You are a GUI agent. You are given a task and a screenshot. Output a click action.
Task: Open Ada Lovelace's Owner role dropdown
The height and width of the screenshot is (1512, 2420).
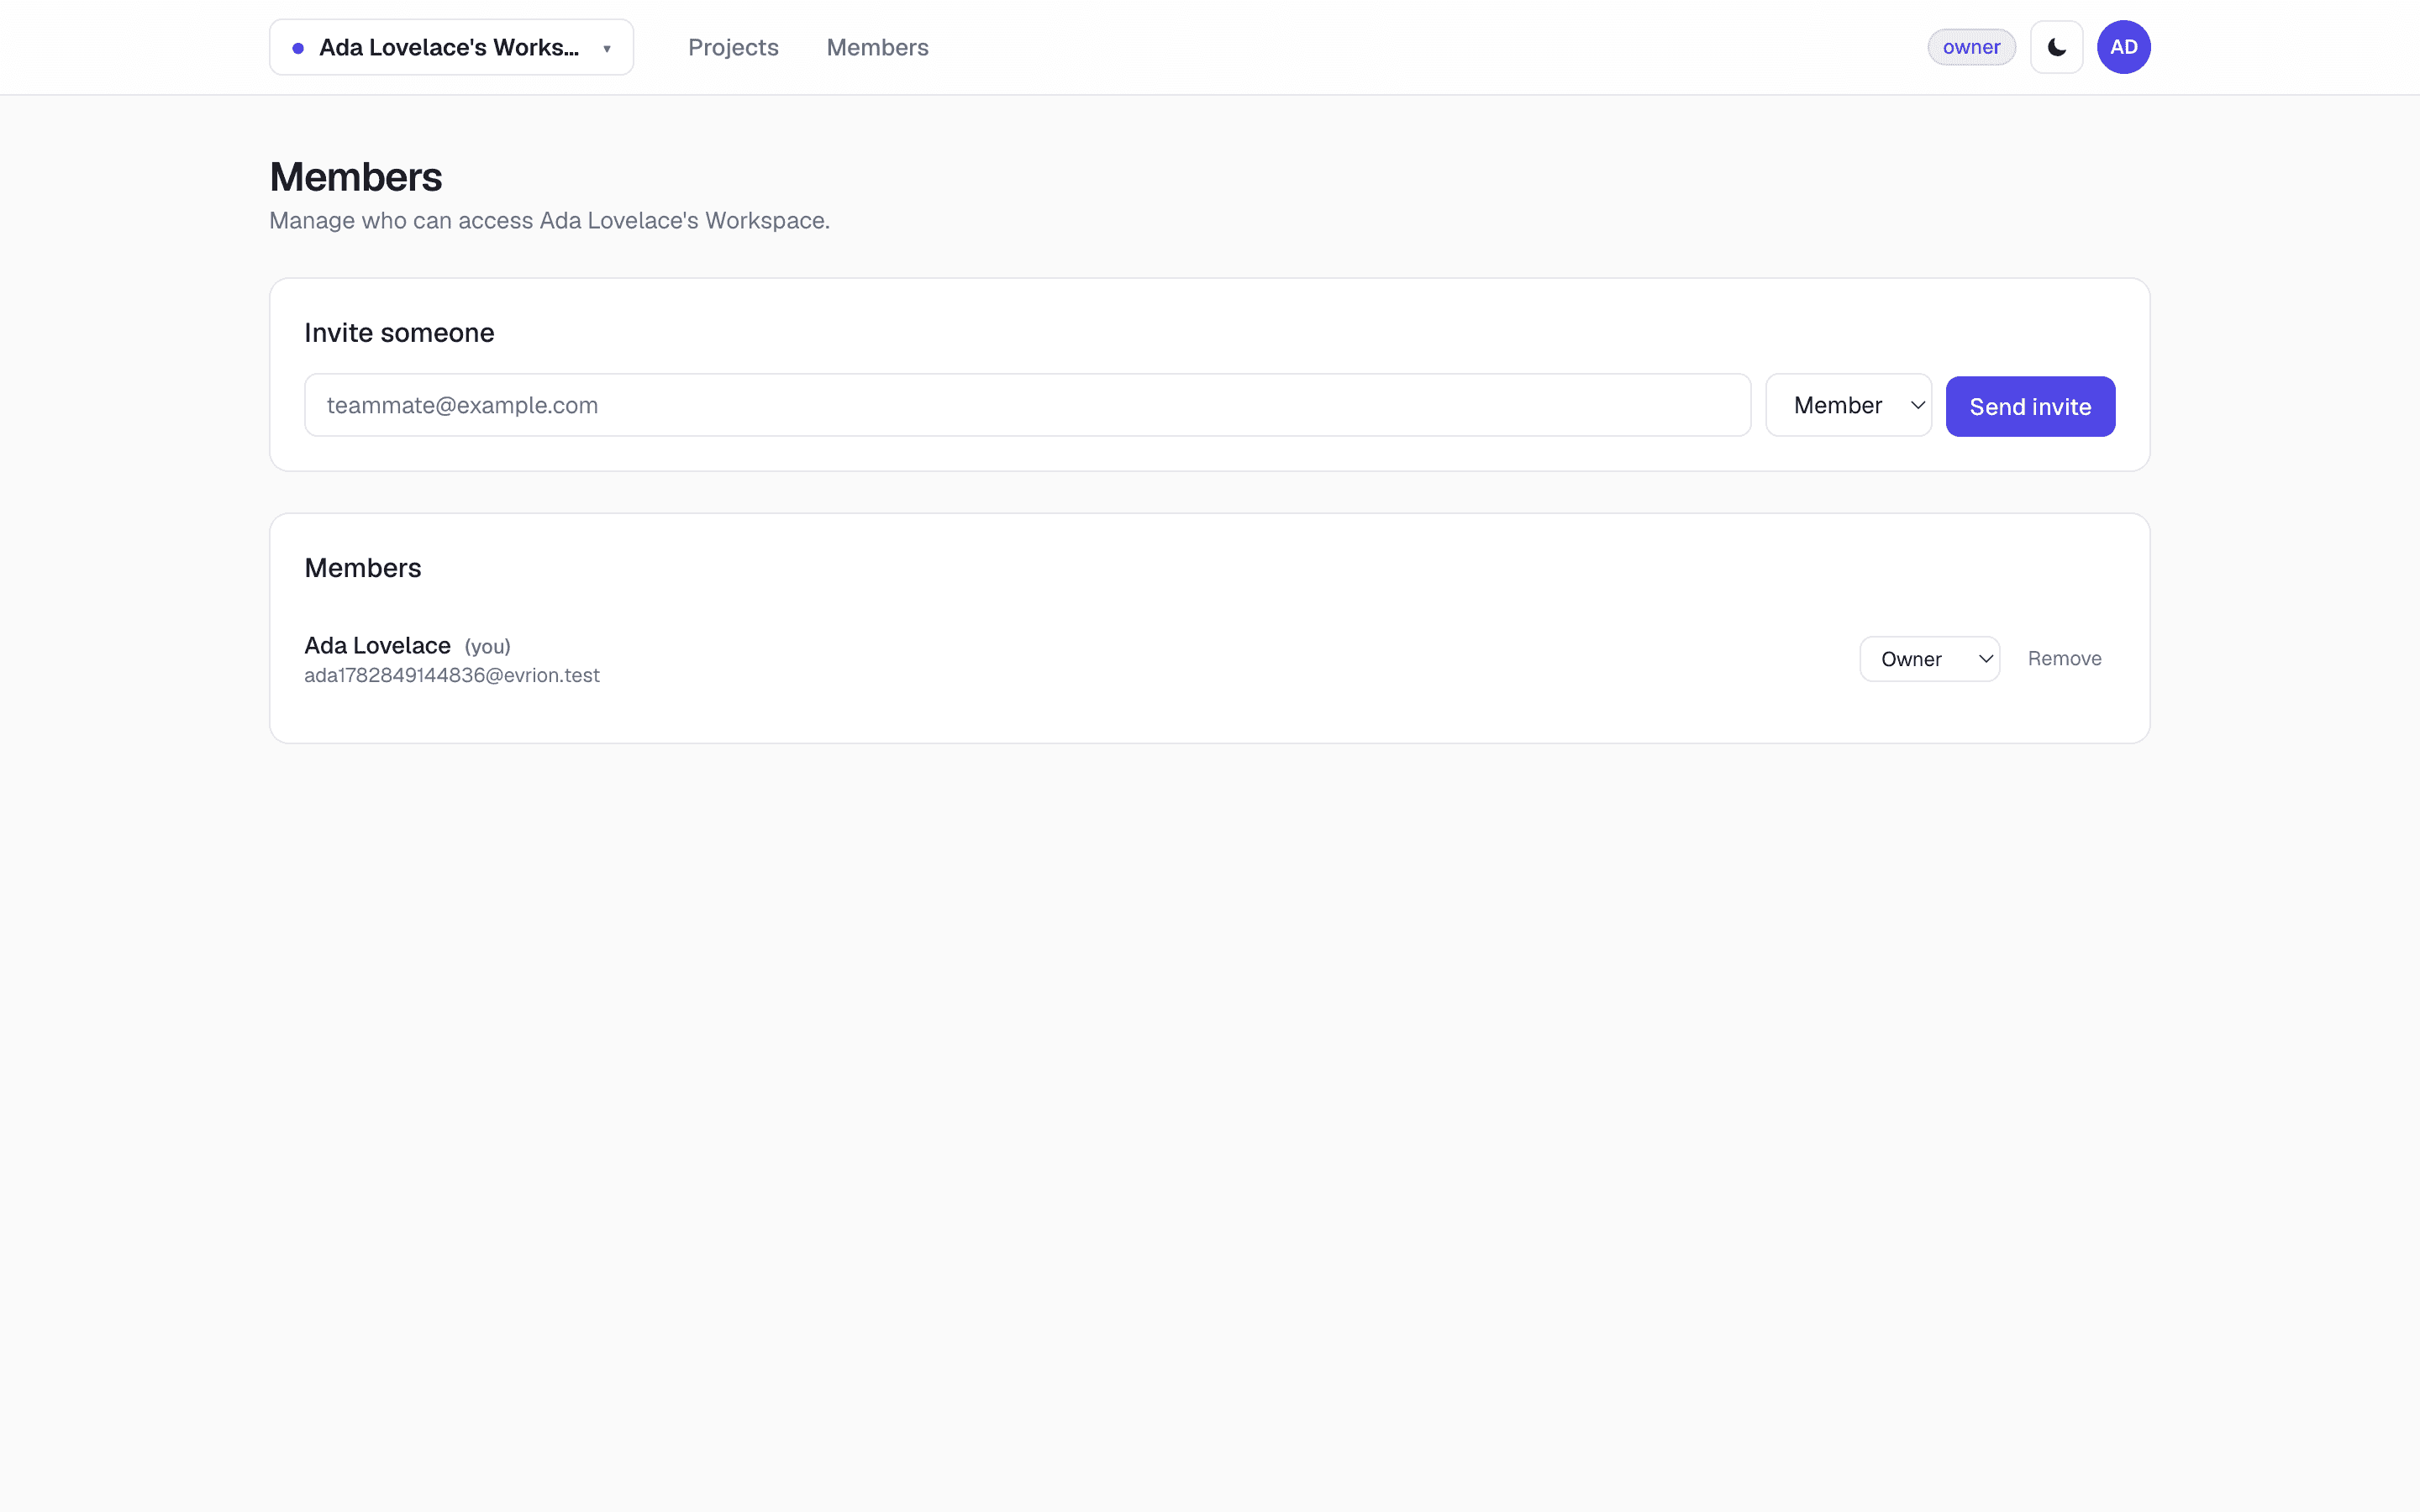coord(1929,659)
